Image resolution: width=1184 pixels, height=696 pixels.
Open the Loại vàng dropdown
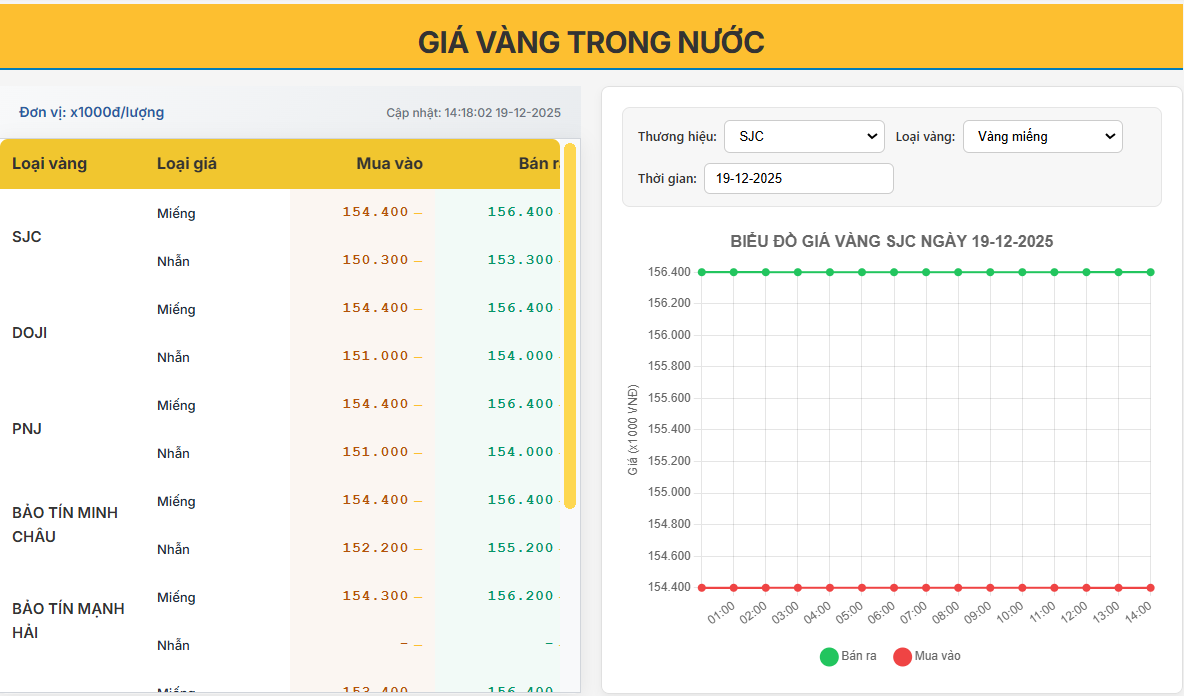1042,136
